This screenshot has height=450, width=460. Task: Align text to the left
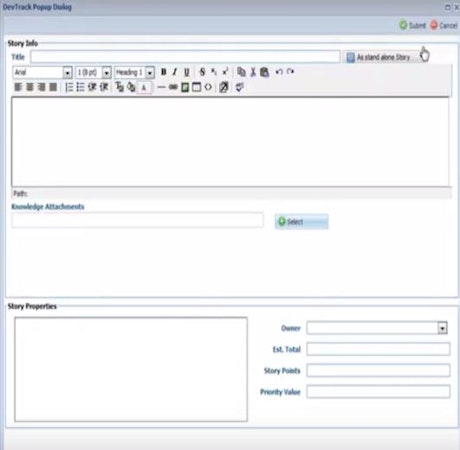click(x=18, y=87)
